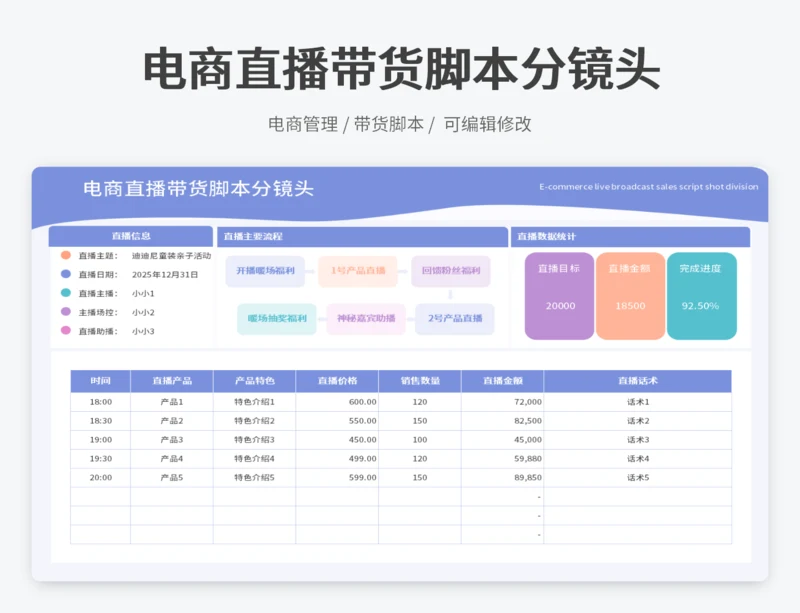800x613 pixels.
Task: Select the 89,850 amount cell
Action: pyautogui.click(x=503, y=478)
